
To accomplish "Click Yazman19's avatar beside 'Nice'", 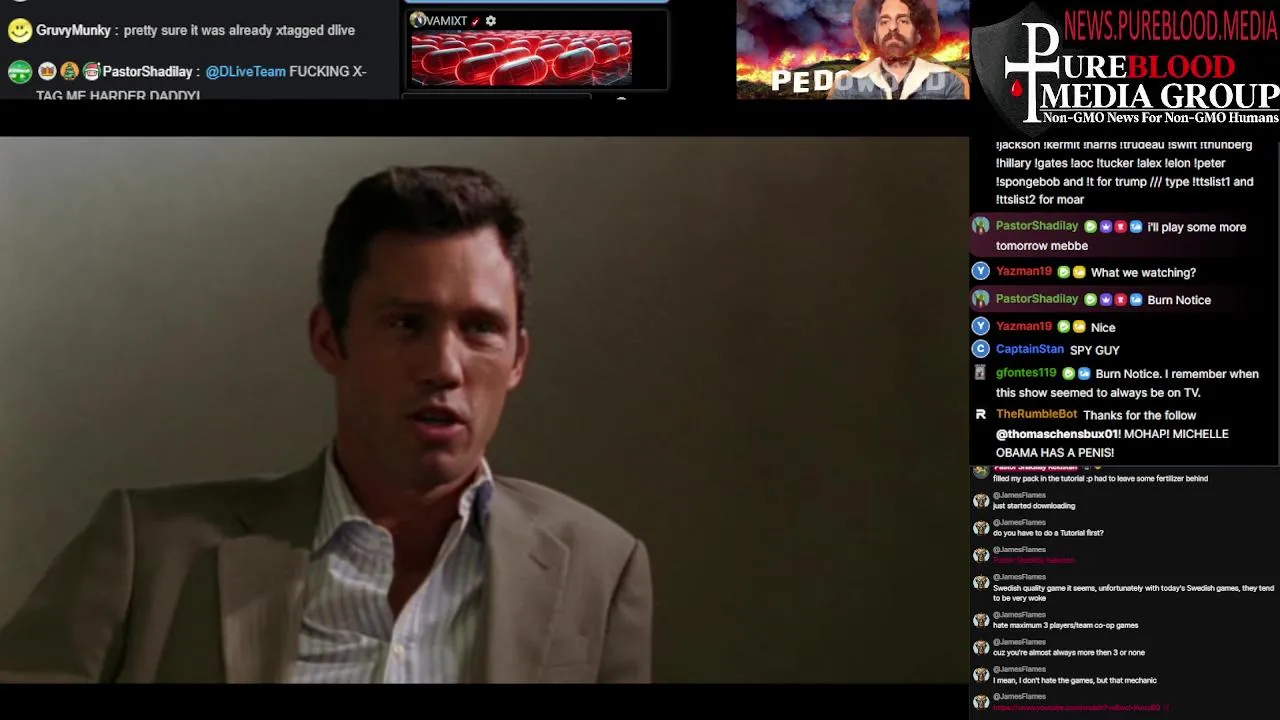I will click(x=980, y=326).
